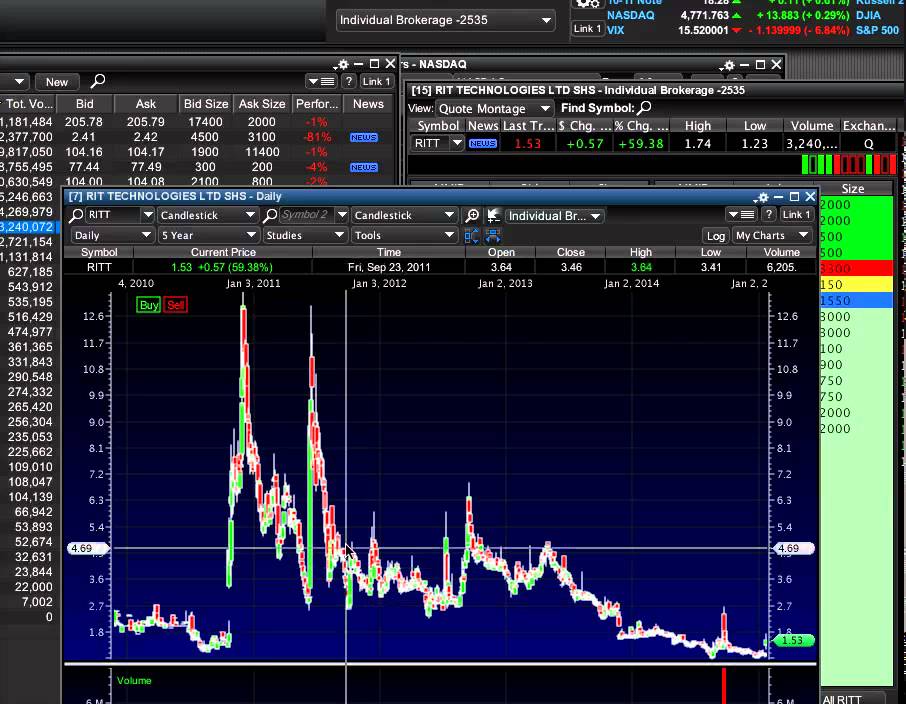Open NEWS badge on the -4% row
The image size is (906, 704).
[363, 168]
